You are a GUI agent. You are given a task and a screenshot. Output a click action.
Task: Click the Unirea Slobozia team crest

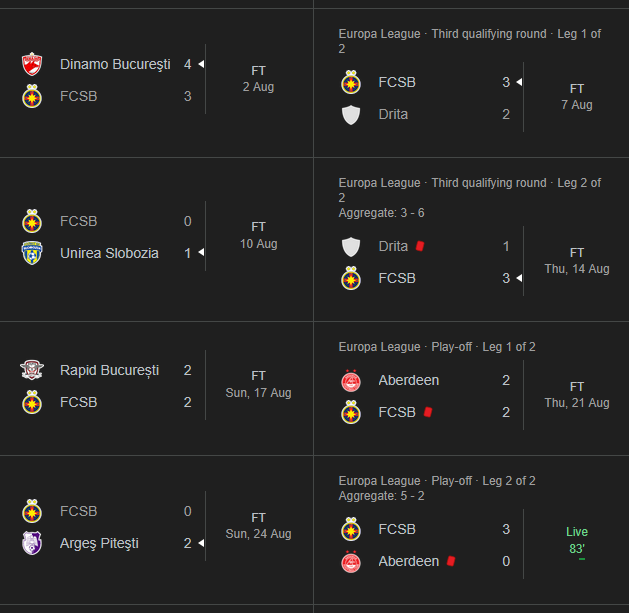pyautogui.click(x=32, y=253)
